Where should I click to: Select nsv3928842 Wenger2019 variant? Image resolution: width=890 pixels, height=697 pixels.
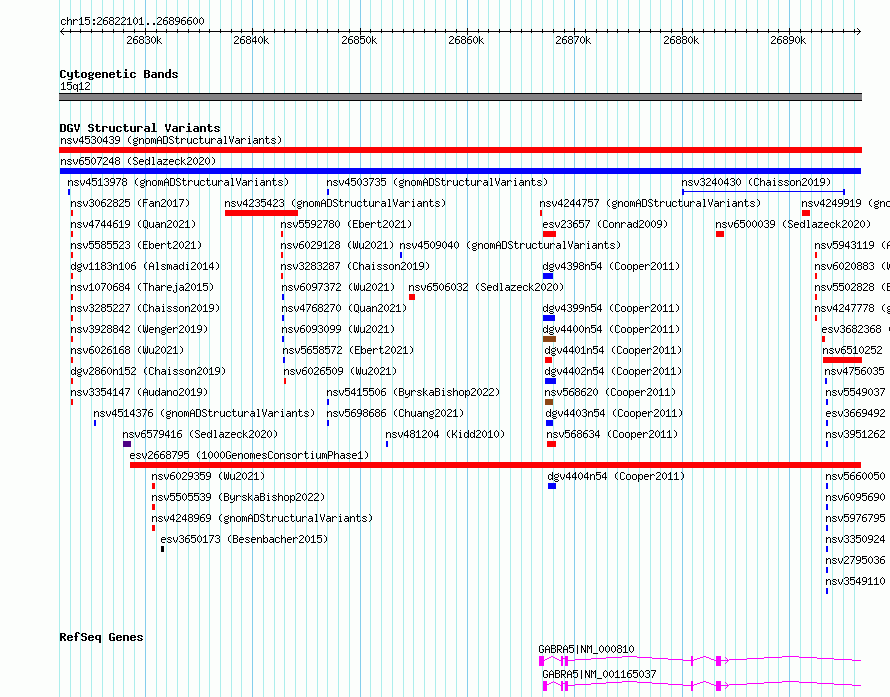coord(139,329)
